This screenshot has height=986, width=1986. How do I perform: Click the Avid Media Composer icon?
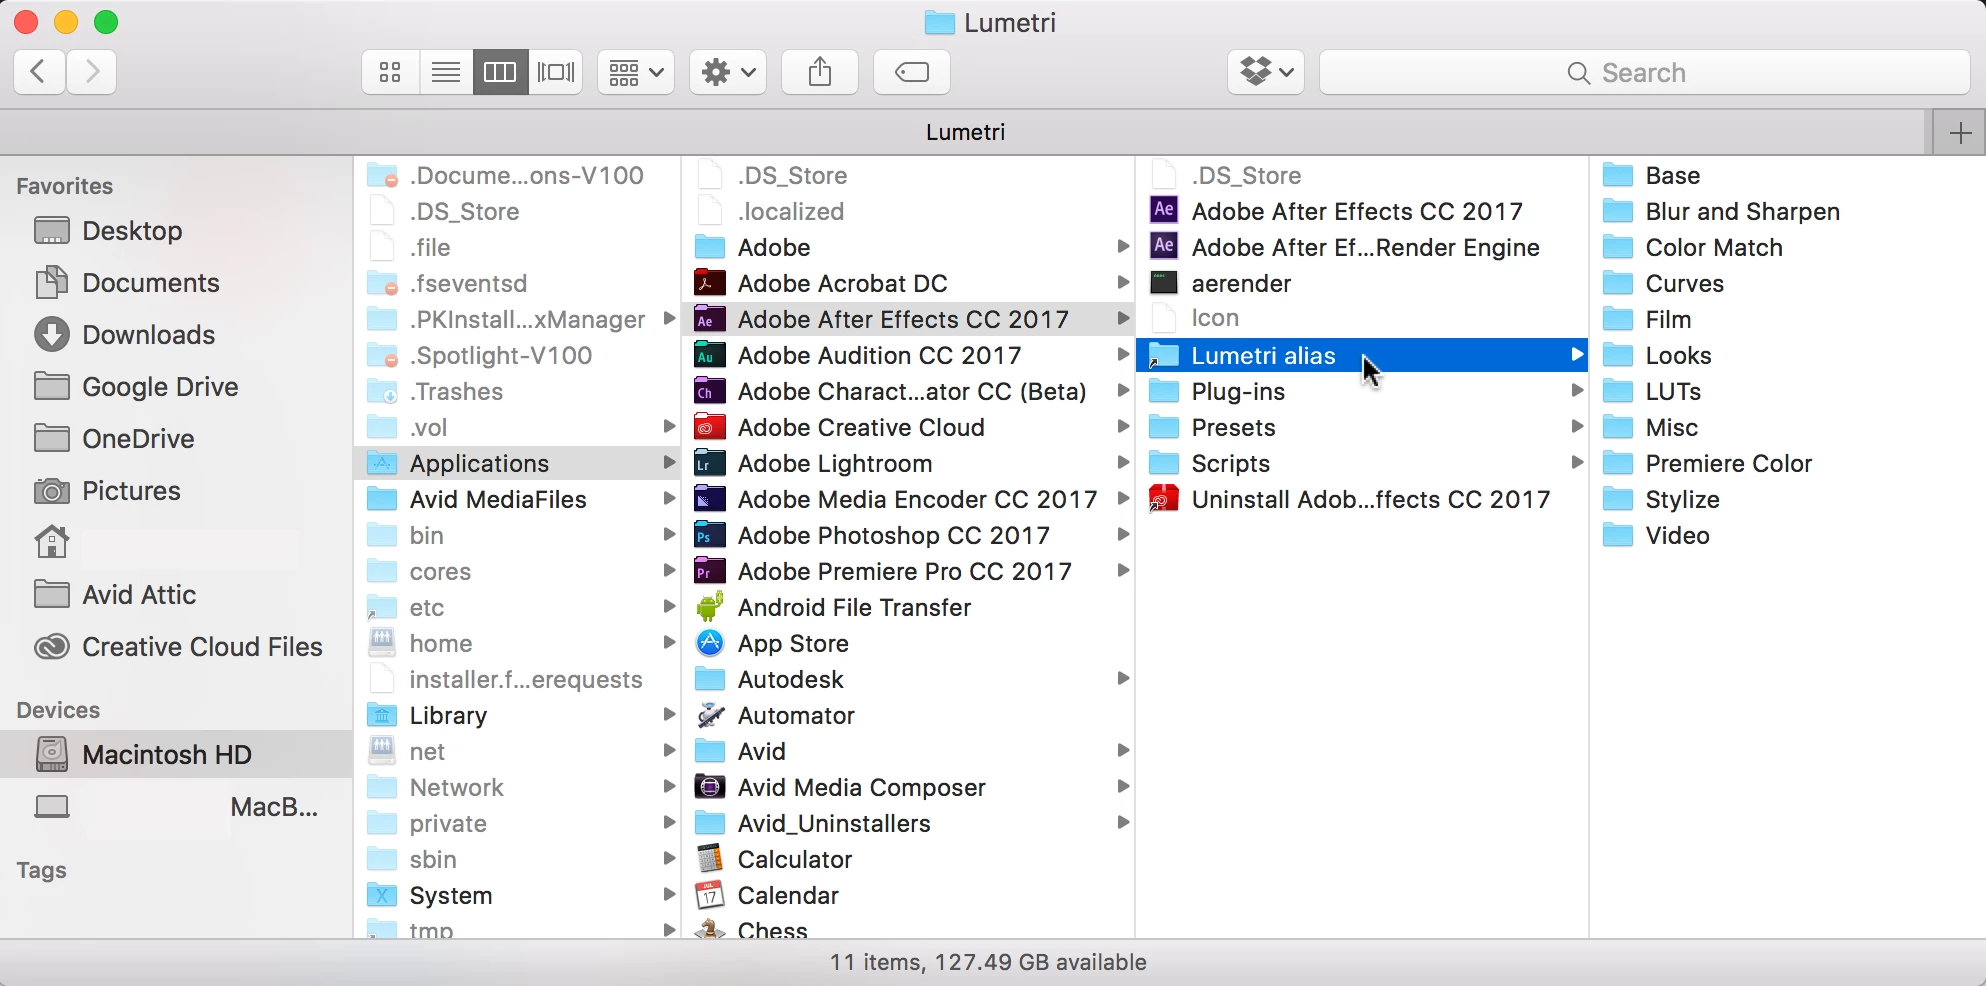click(710, 787)
